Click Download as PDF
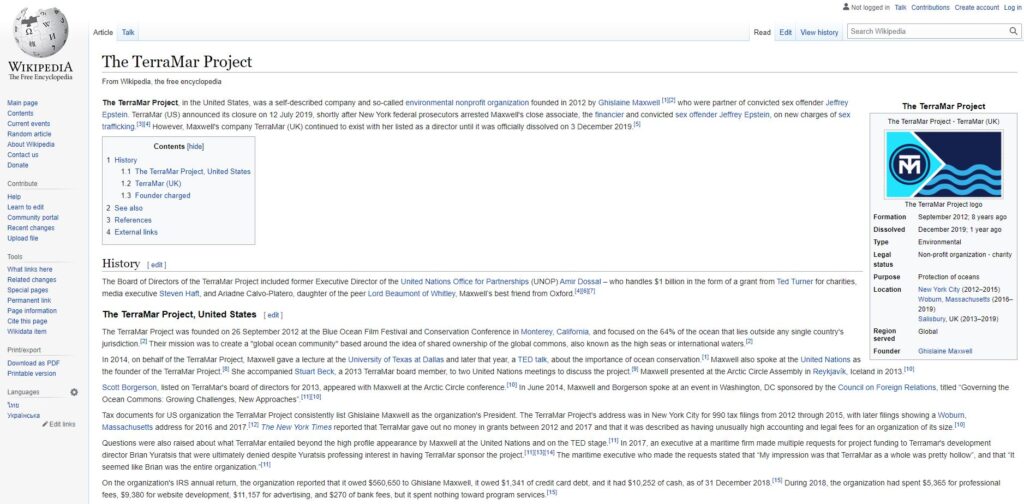Screen dimensions: 1024x504 coord(33,363)
